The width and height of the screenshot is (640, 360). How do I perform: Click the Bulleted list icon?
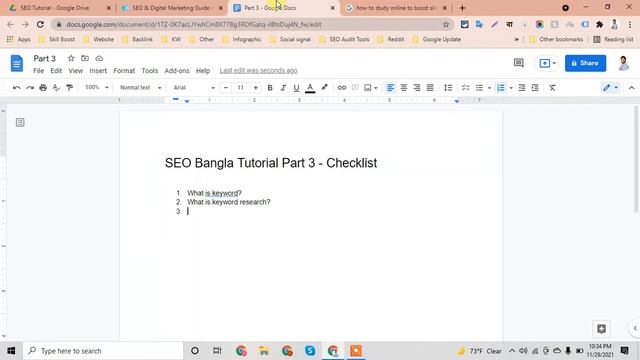click(479, 87)
